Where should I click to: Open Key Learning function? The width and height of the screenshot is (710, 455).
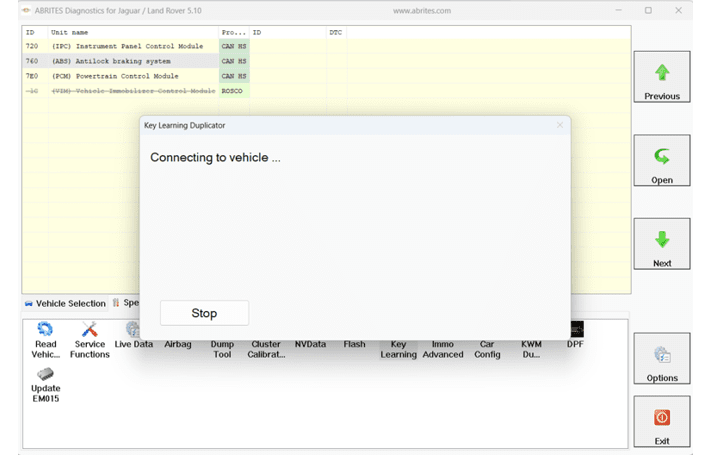tap(398, 349)
